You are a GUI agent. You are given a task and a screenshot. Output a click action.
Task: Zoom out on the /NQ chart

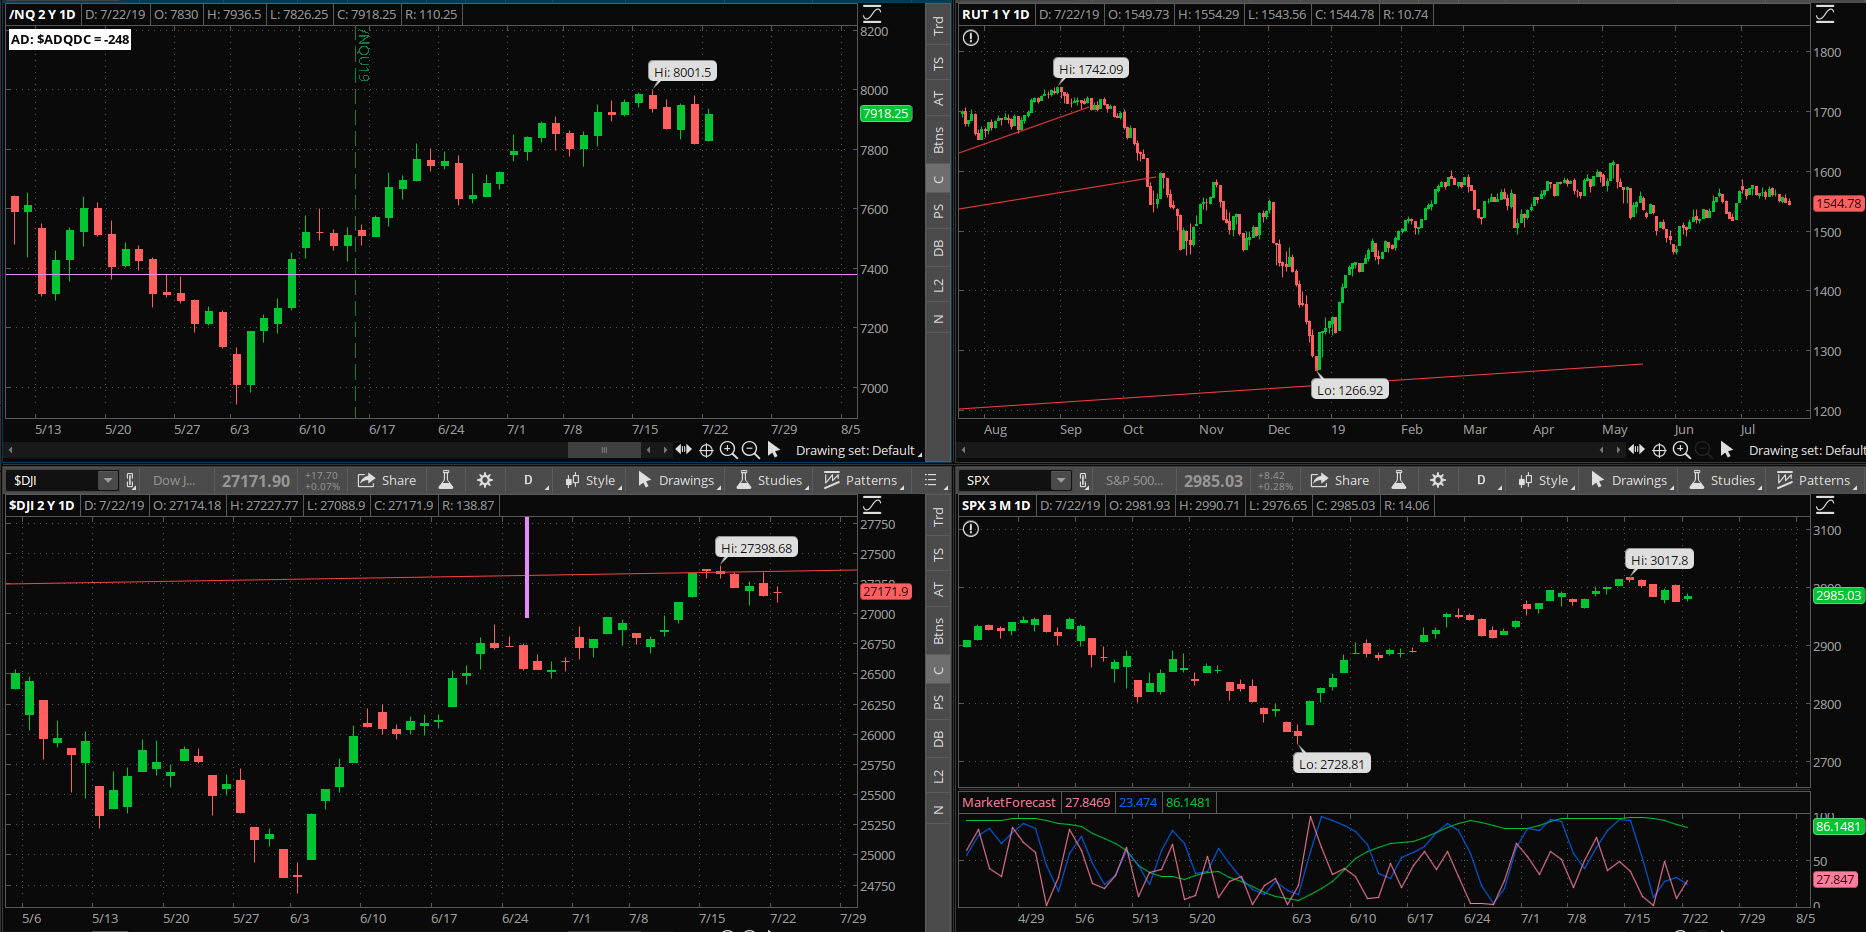point(750,450)
